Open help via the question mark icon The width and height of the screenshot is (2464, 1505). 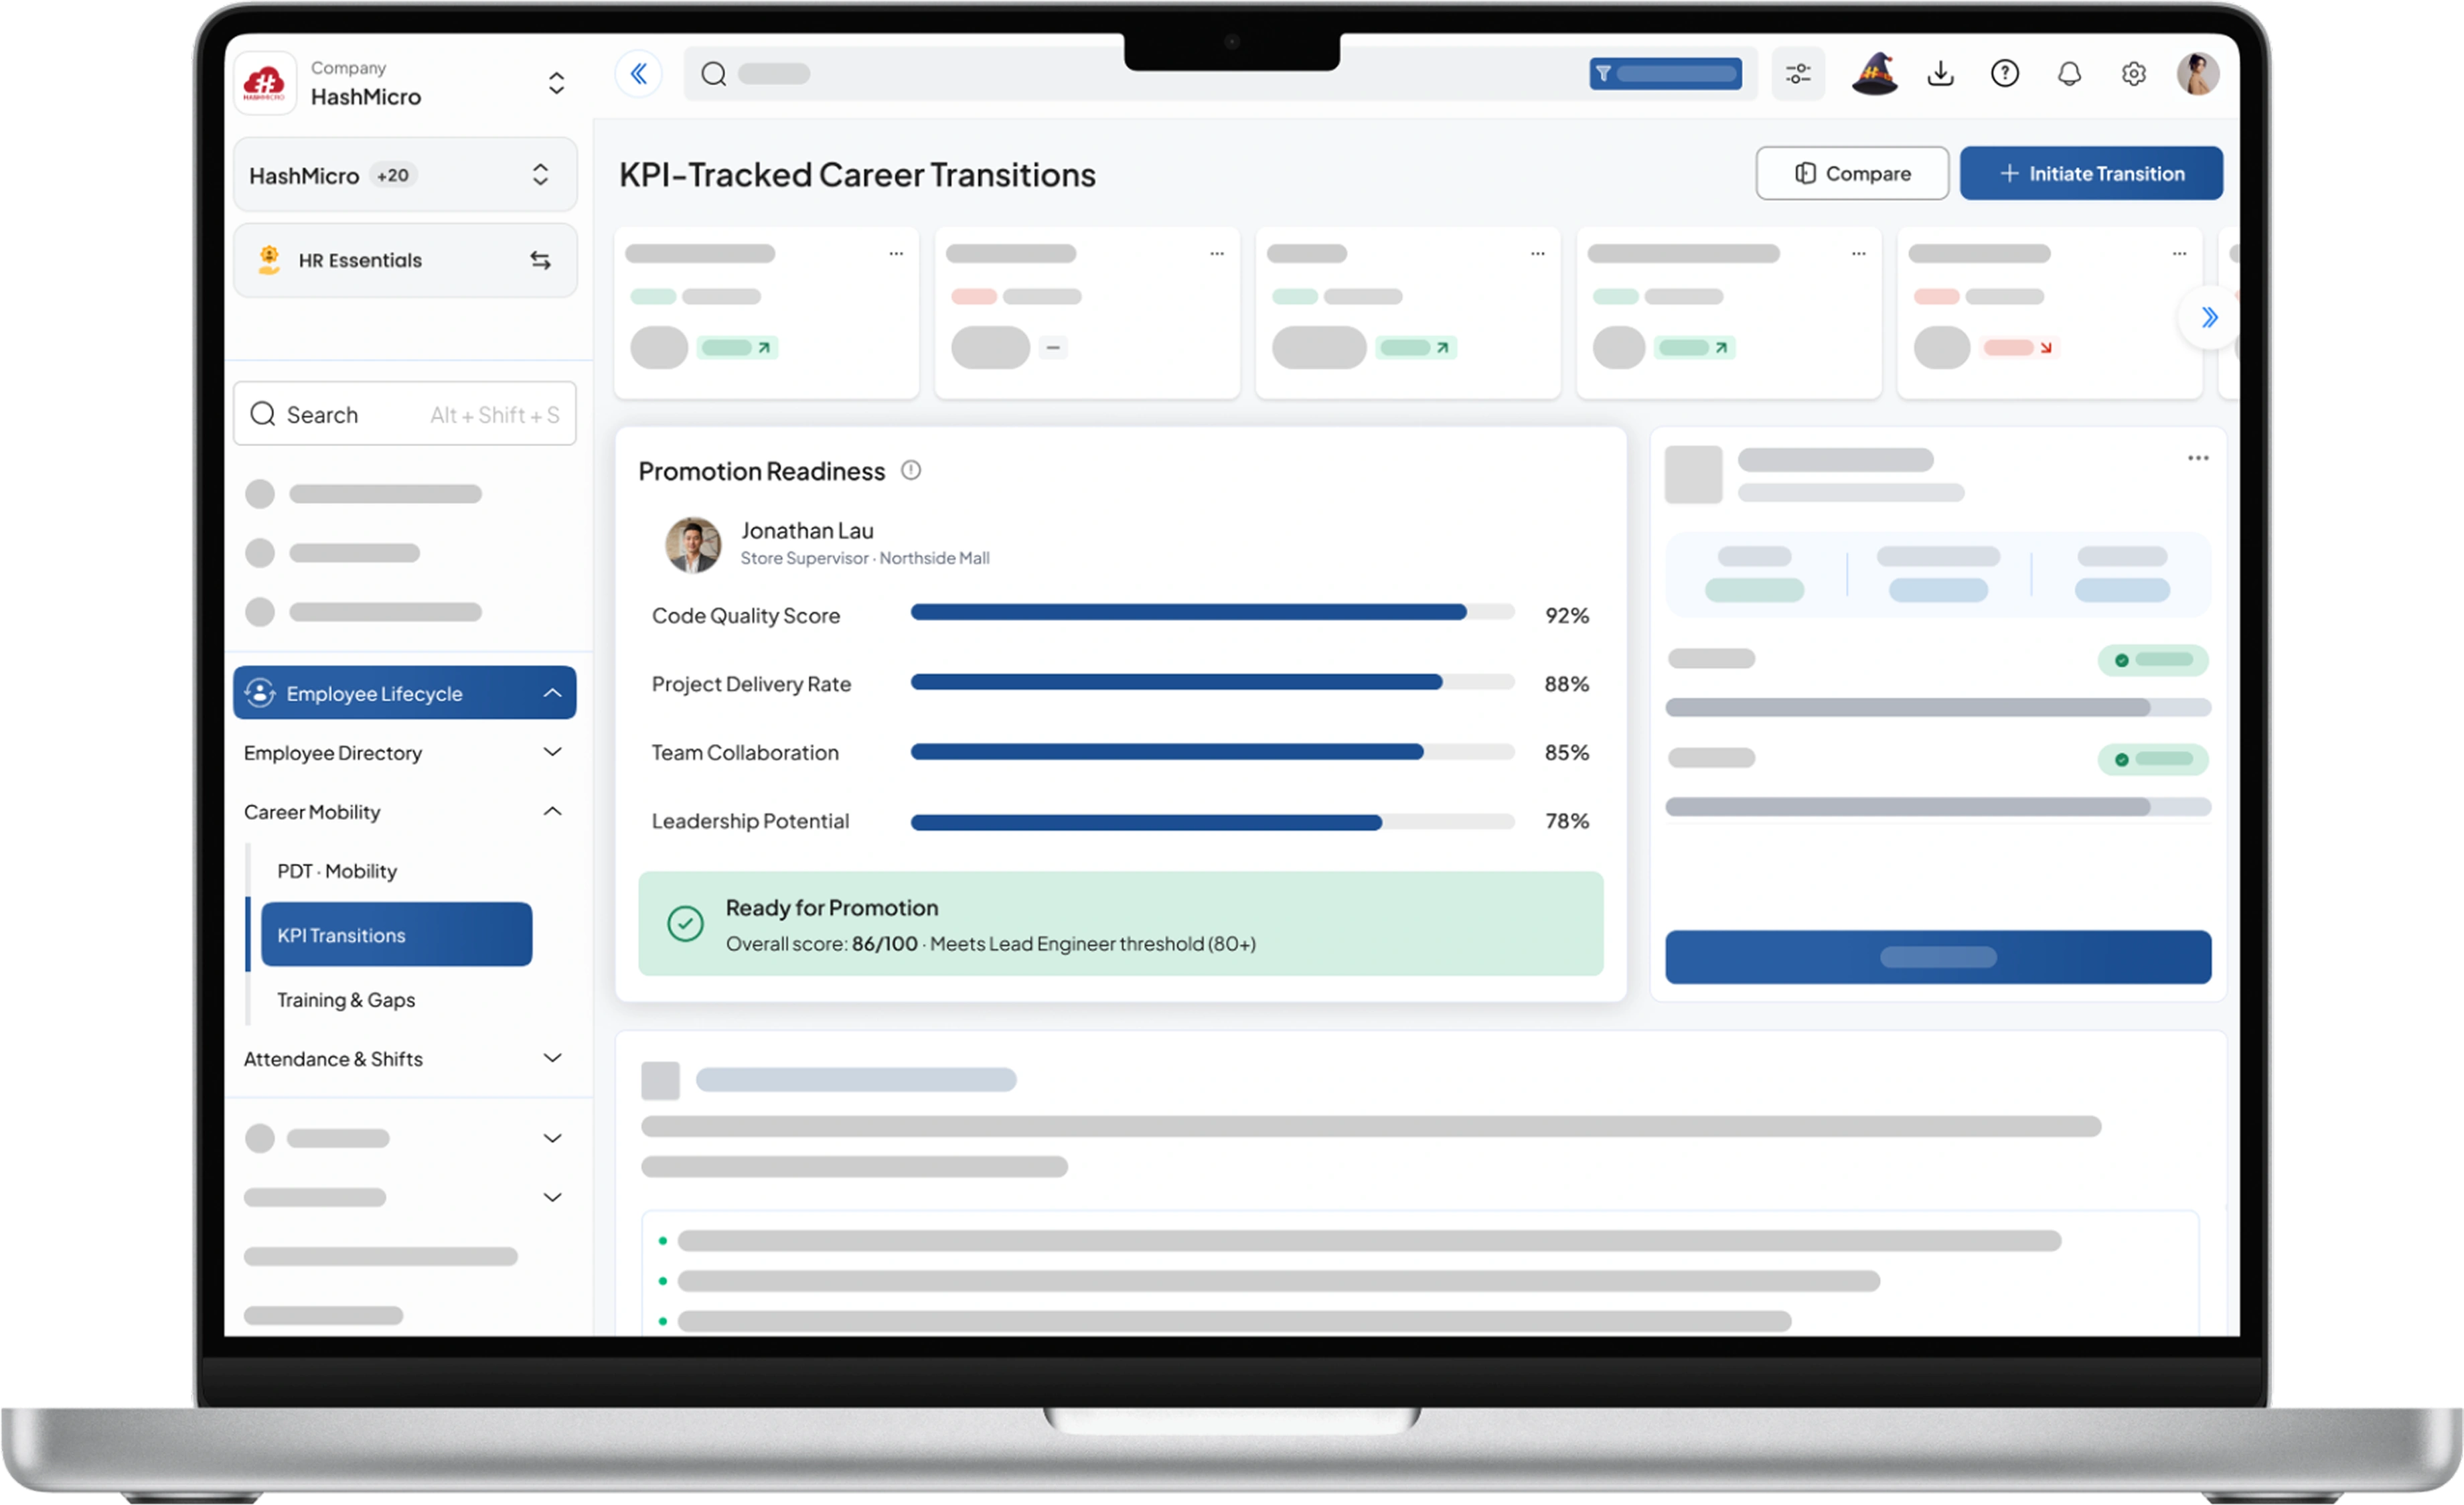[x=2005, y=73]
